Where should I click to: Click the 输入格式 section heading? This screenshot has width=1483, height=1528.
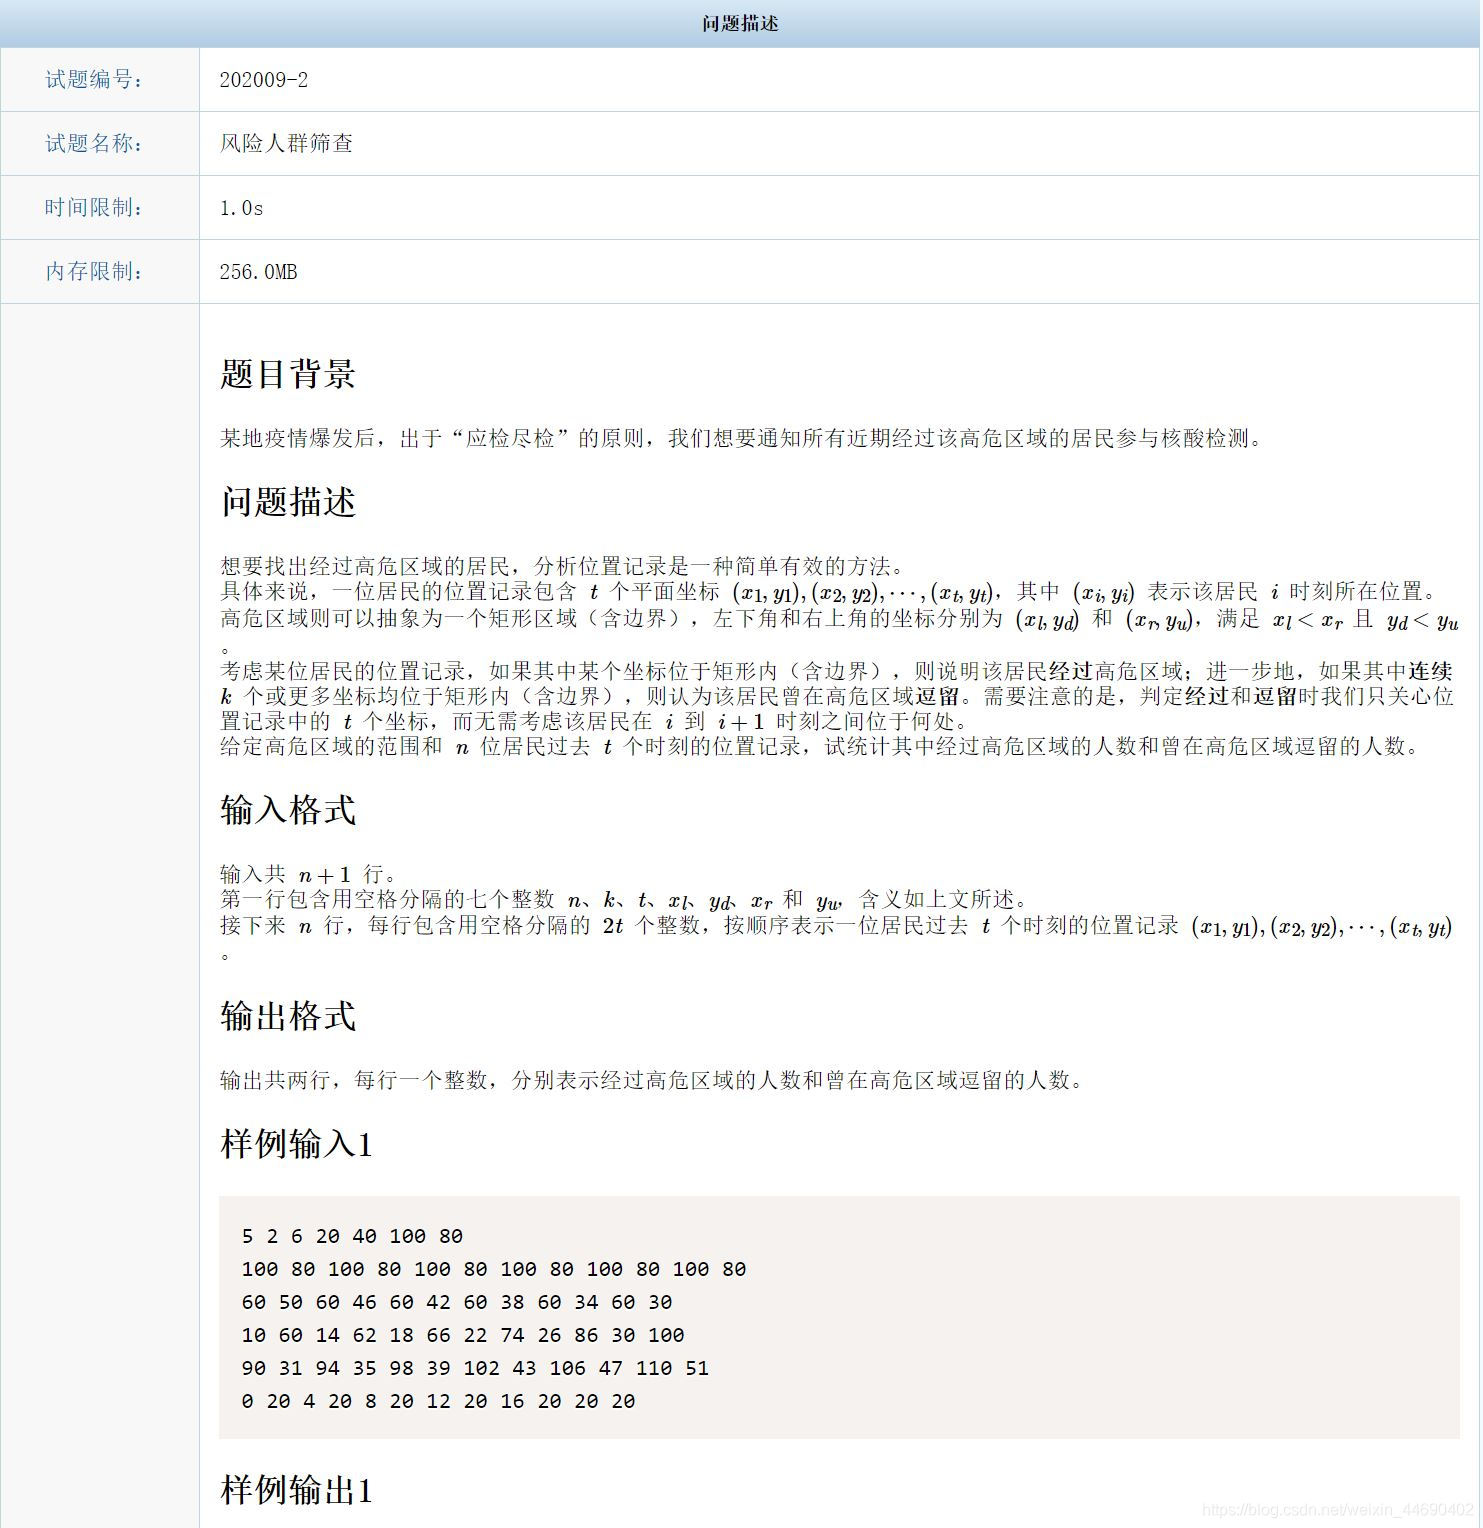[x=287, y=812]
